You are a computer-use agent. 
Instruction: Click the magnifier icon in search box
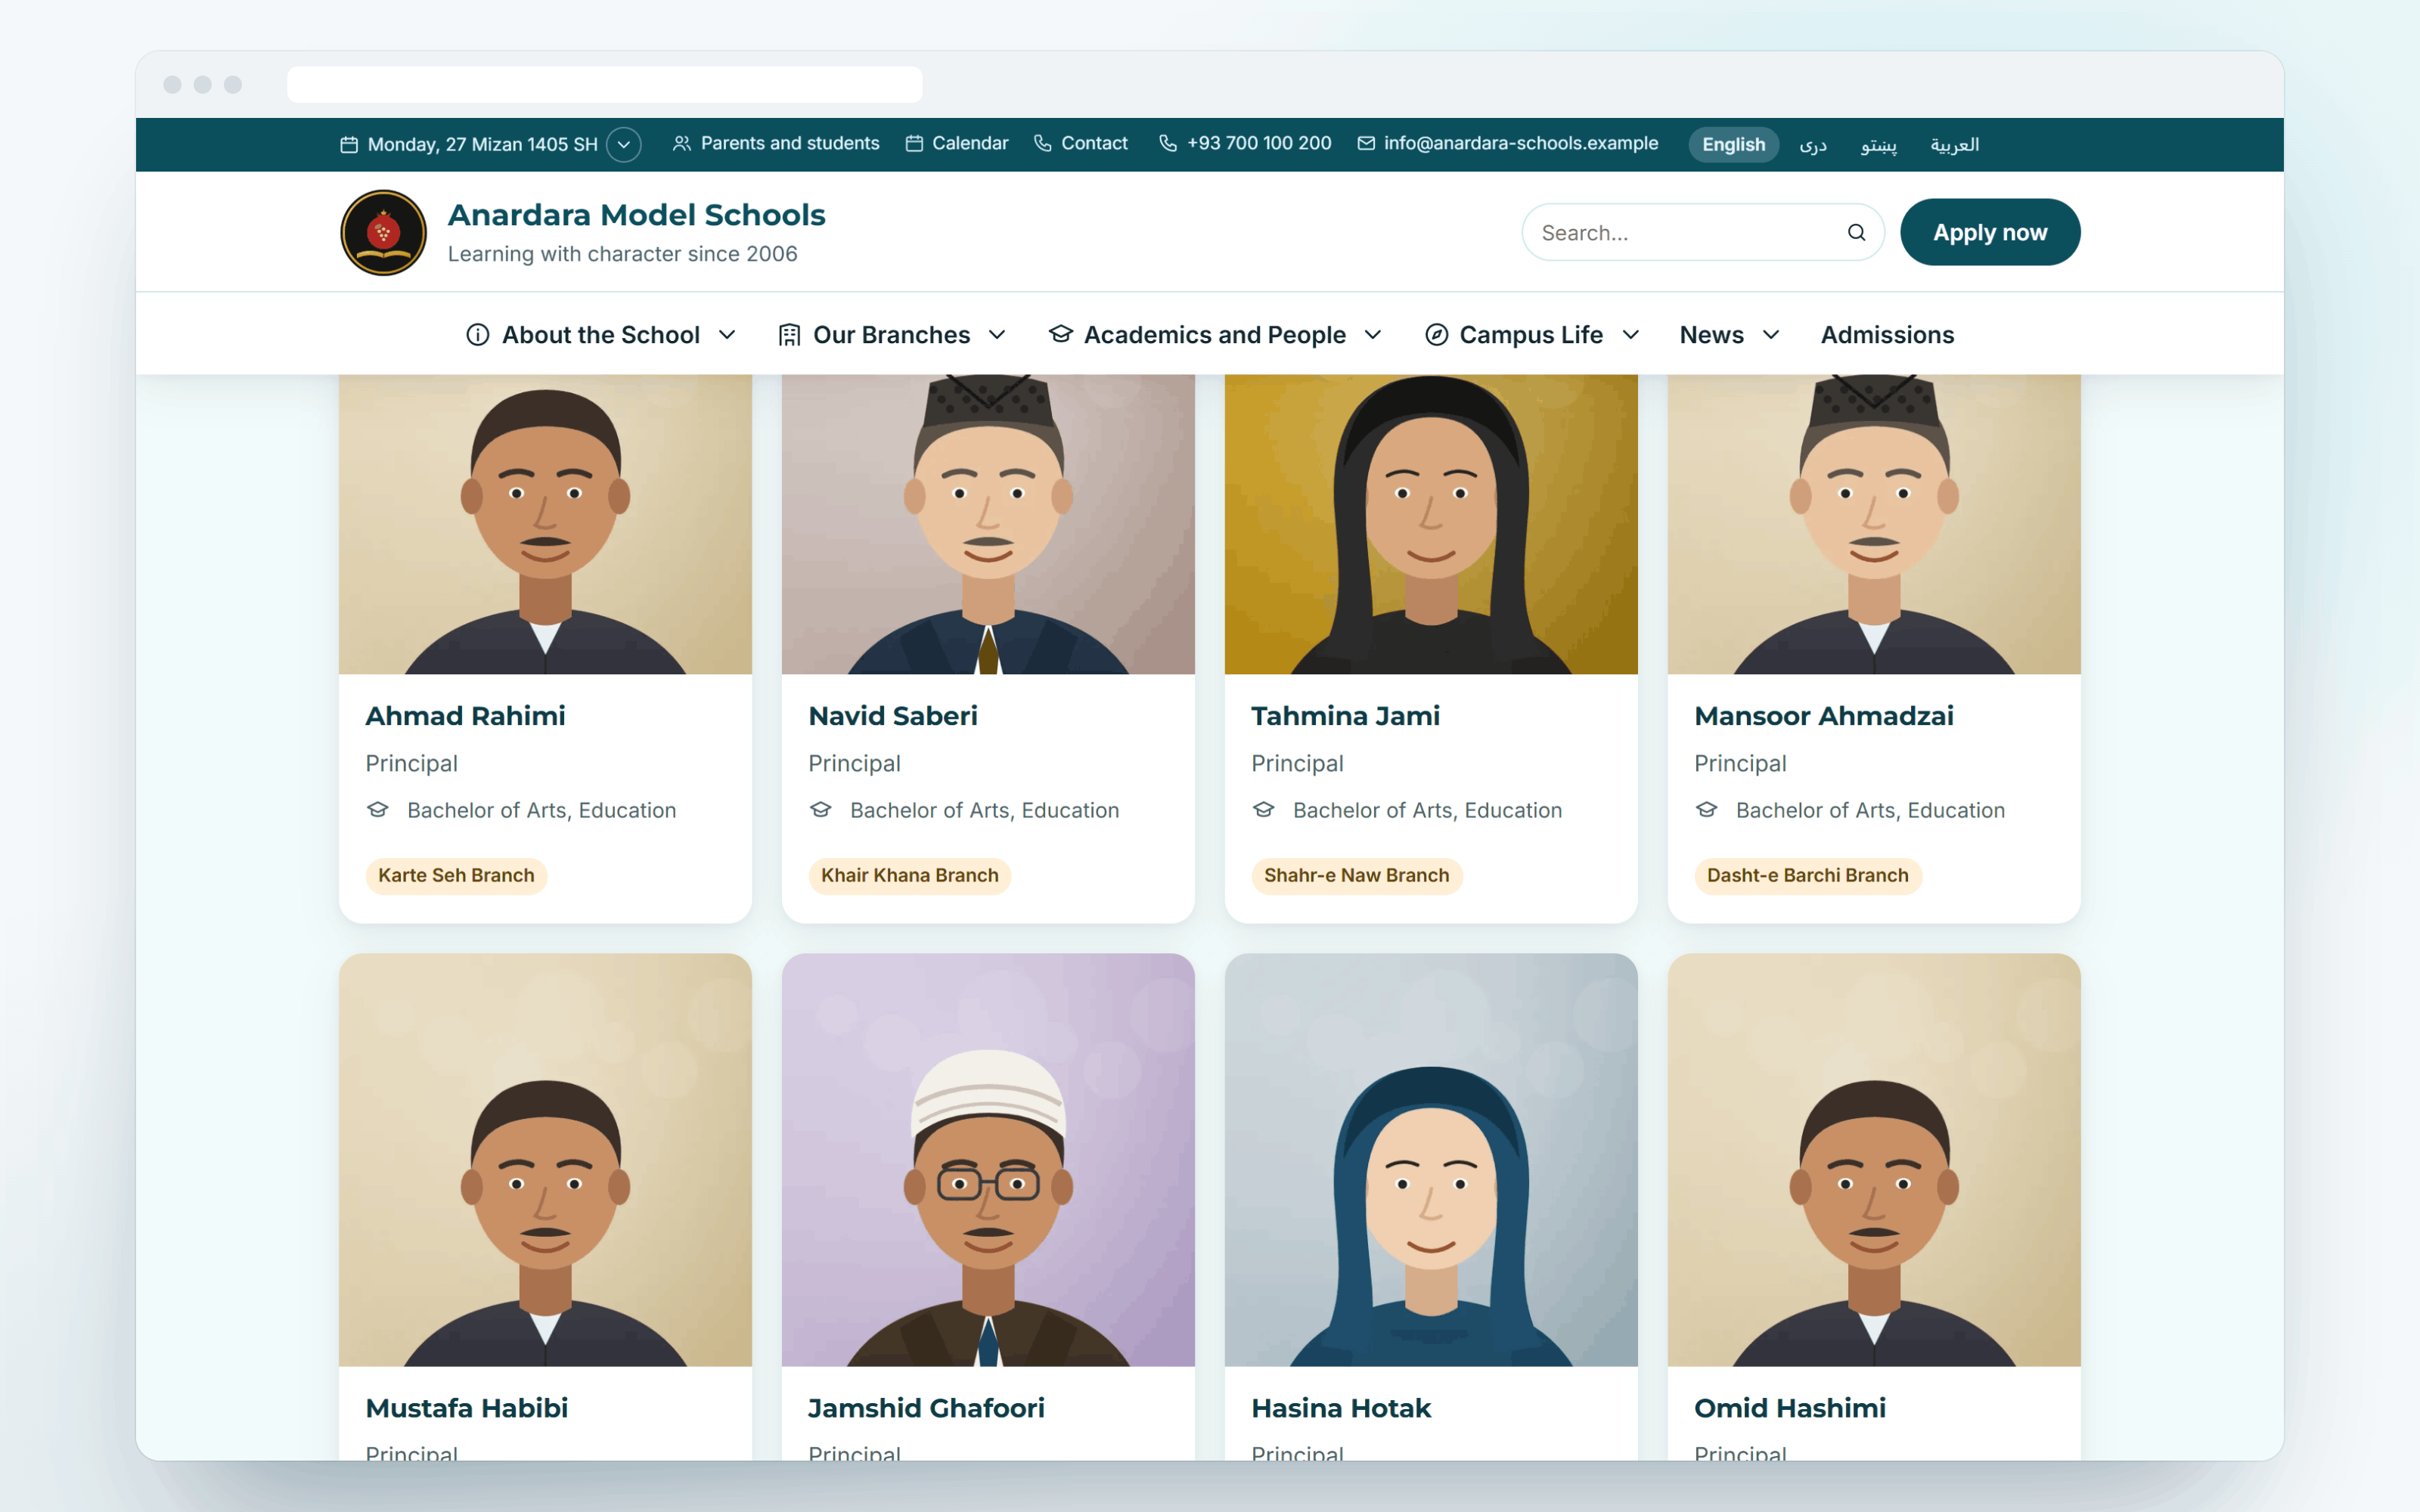1856,233
